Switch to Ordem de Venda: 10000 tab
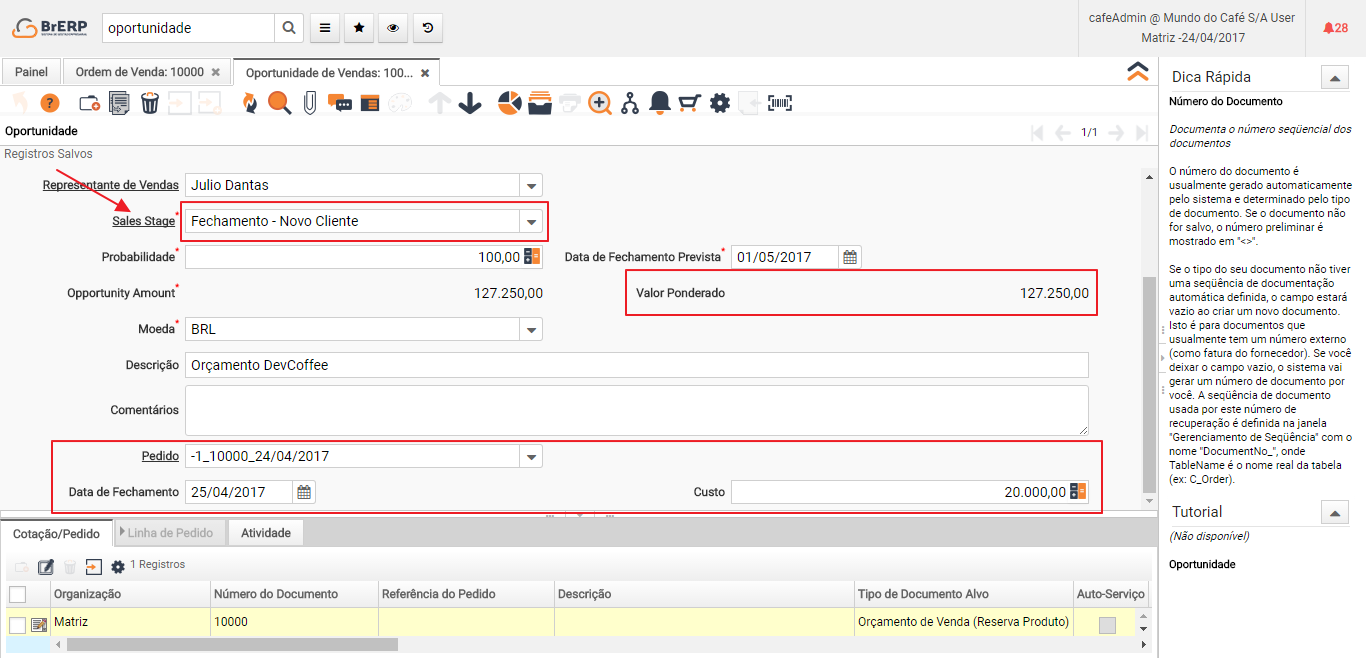 click(x=140, y=72)
